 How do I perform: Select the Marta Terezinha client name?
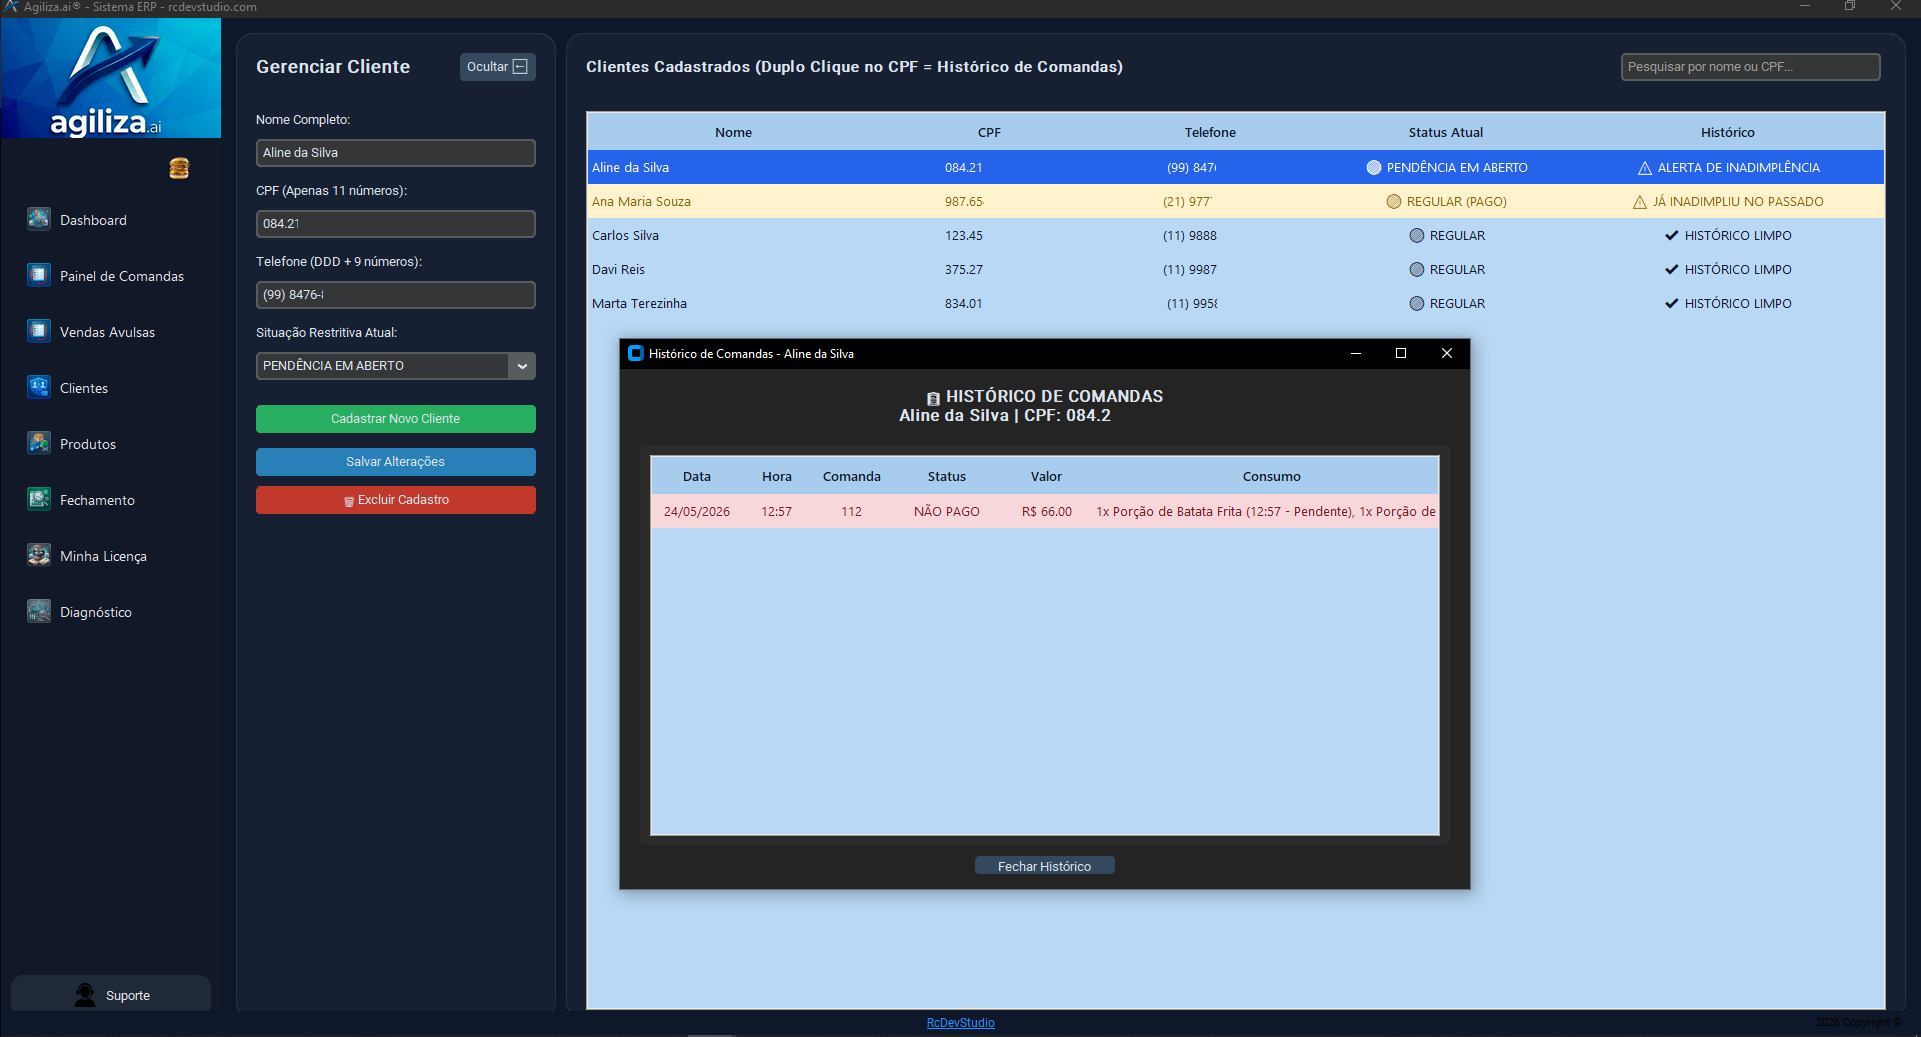click(639, 304)
